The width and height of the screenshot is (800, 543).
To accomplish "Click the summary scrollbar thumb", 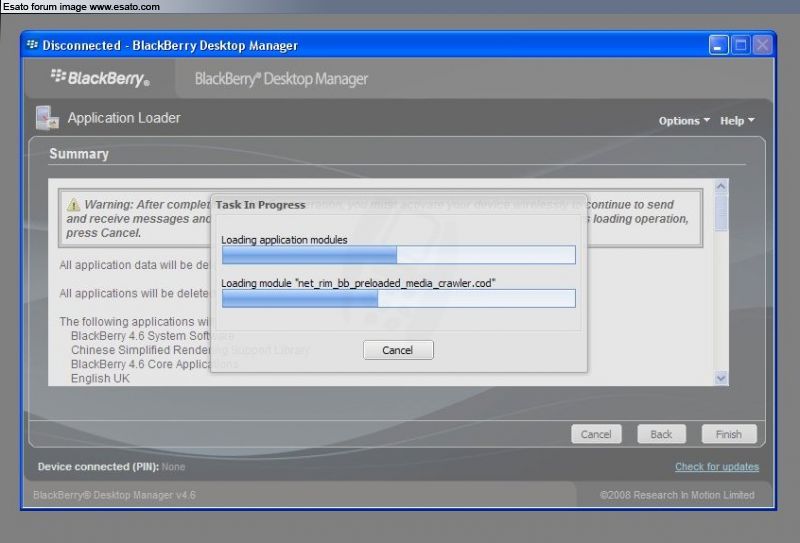I will [x=721, y=213].
